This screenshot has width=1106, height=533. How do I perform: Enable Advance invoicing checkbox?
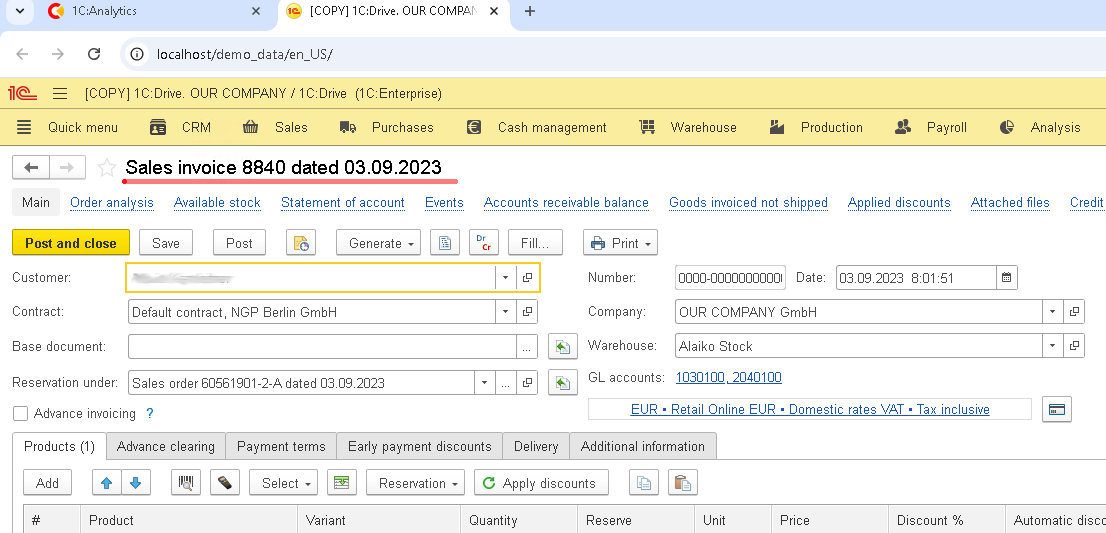tap(21, 413)
